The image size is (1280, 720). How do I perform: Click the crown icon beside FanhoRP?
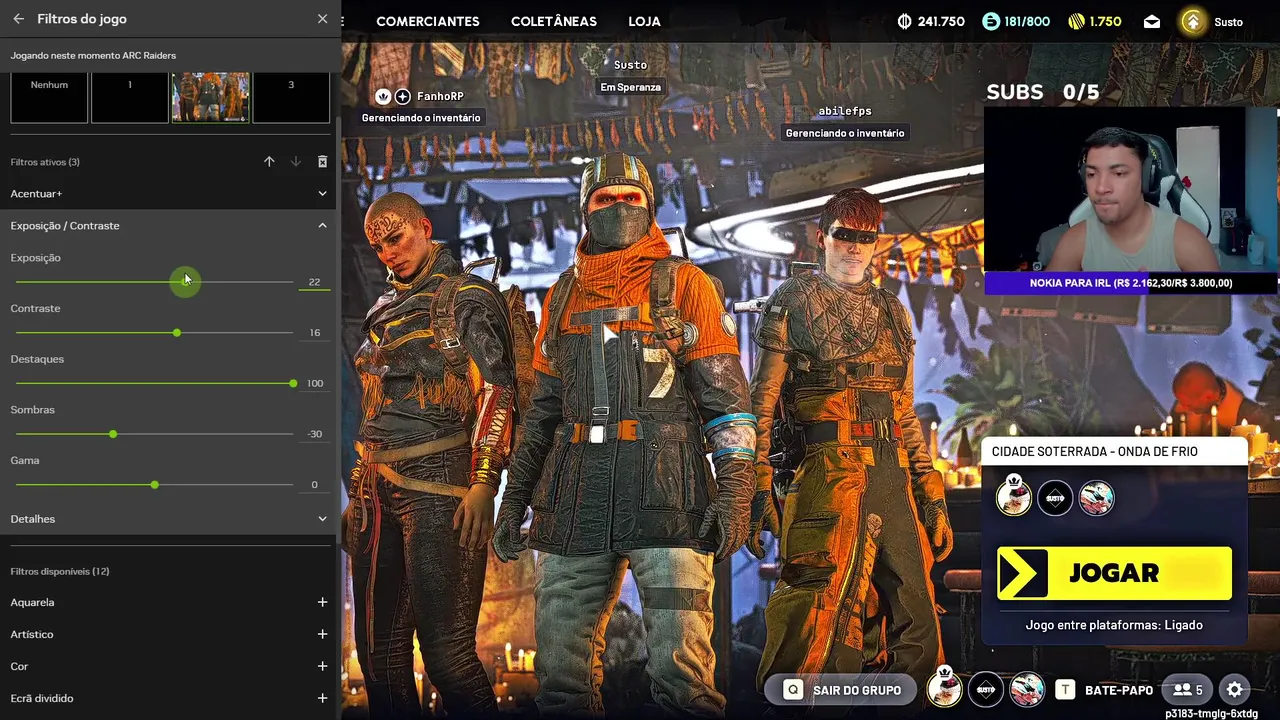coord(382,96)
